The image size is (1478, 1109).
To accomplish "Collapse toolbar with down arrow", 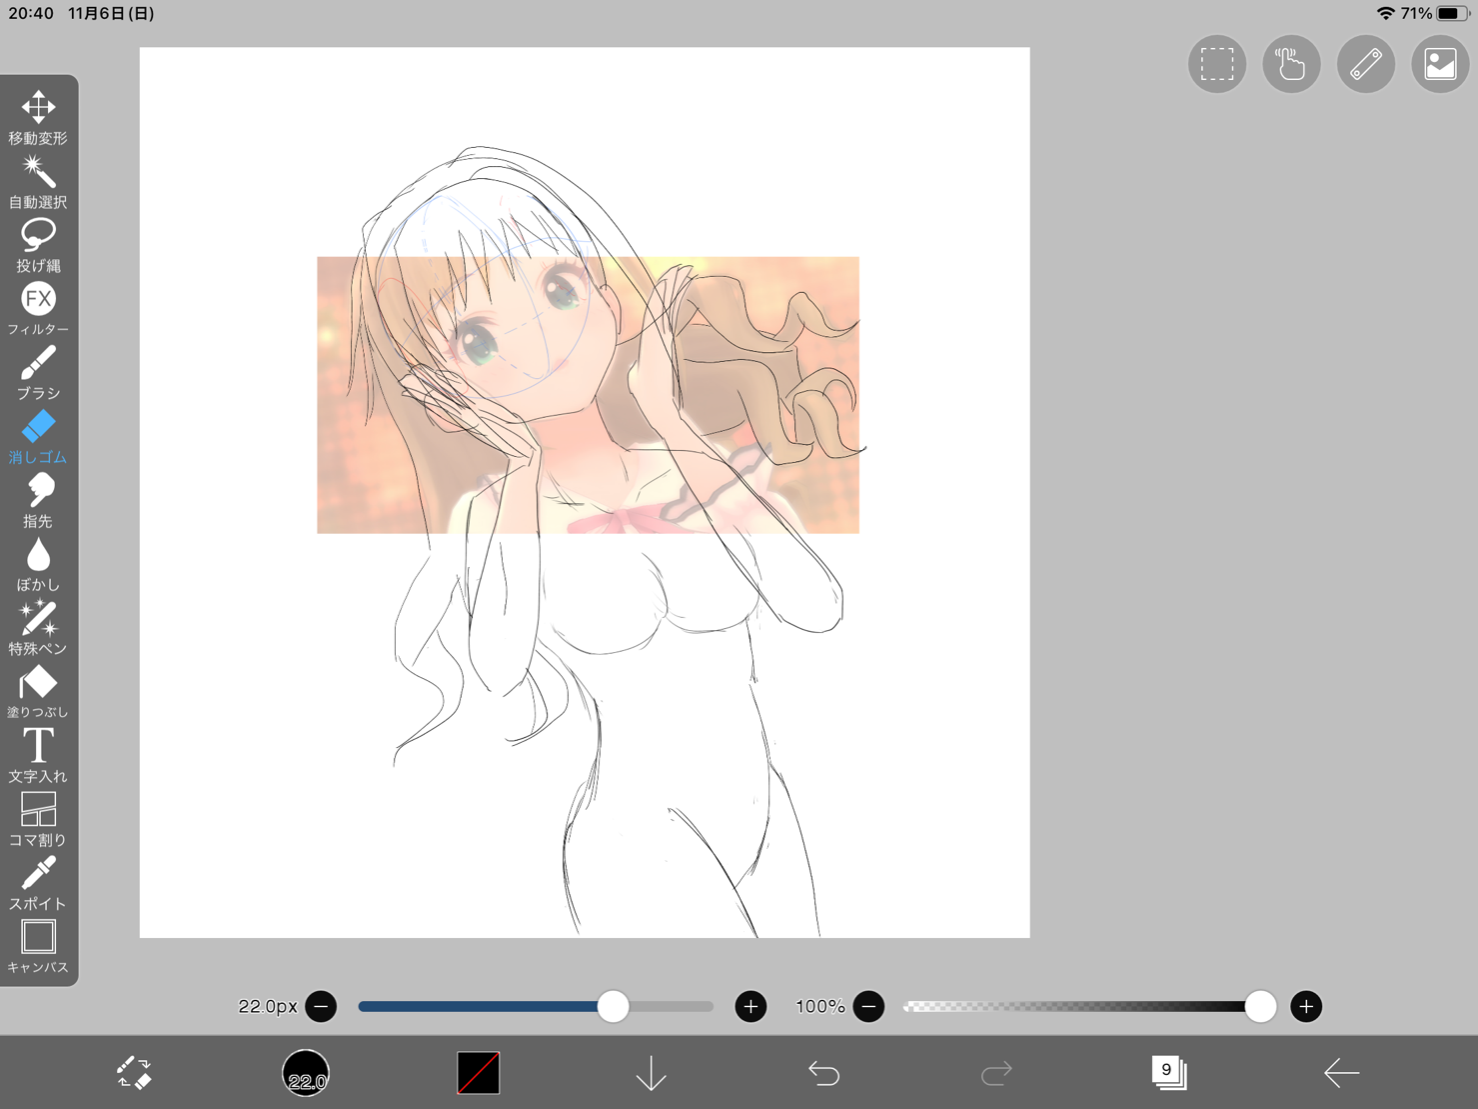I will (x=651, y=1072).
